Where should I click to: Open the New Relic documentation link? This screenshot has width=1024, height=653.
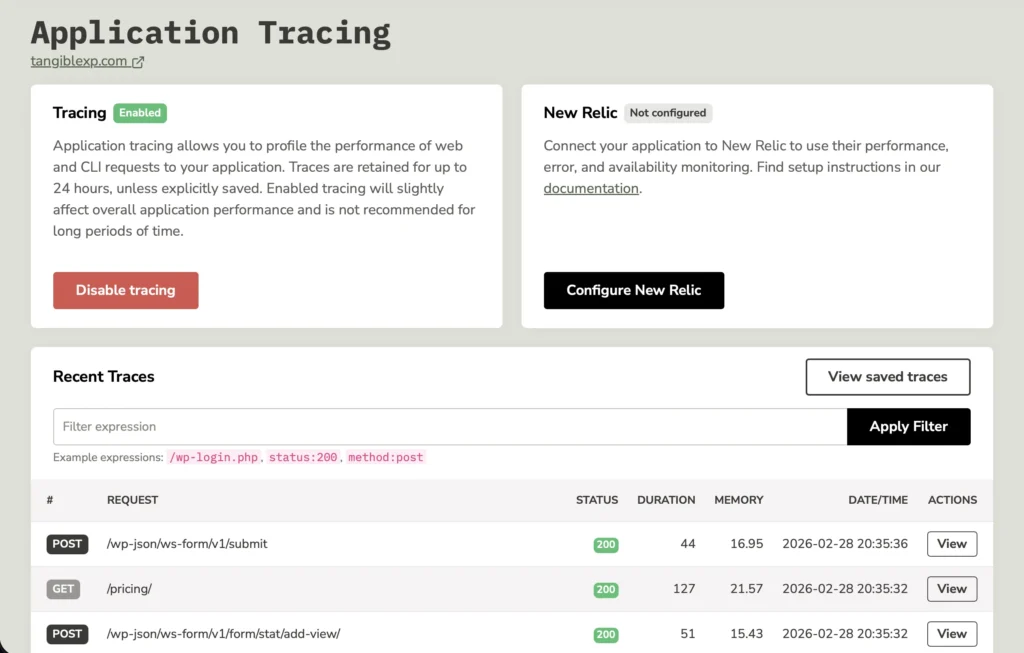click(x=590, y=188)
